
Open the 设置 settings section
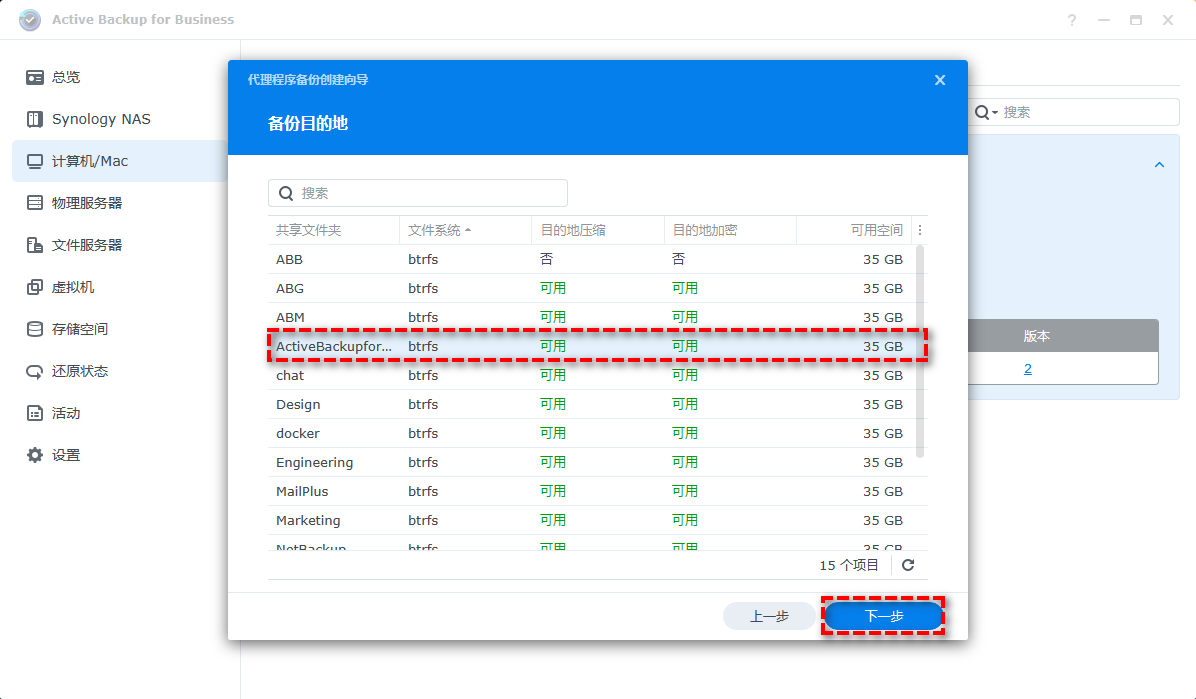click(55, 454)
